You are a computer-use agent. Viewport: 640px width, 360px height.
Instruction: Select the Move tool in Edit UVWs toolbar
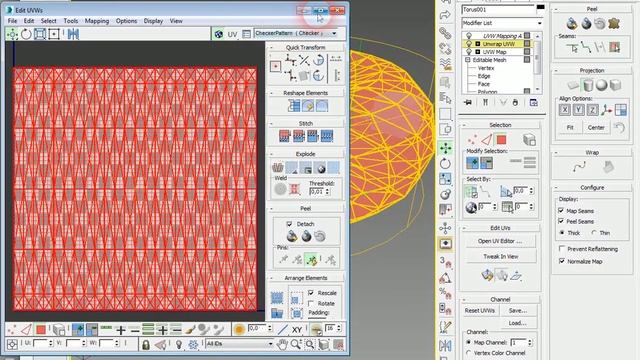pos(12,34)
